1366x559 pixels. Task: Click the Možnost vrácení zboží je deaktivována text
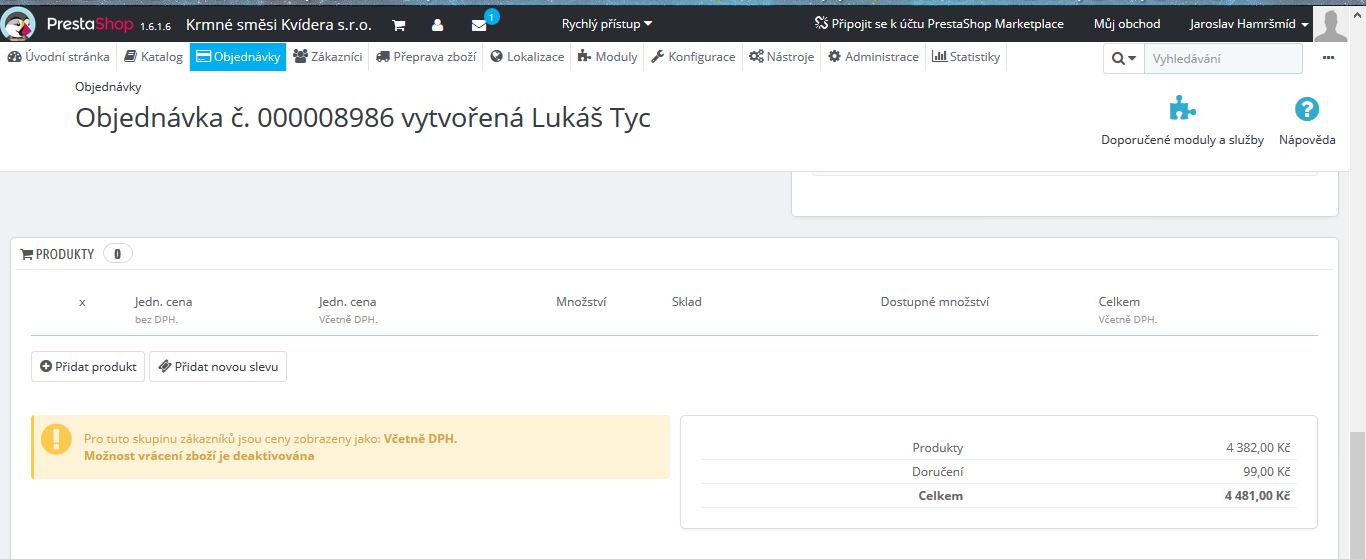pos(199,456)
